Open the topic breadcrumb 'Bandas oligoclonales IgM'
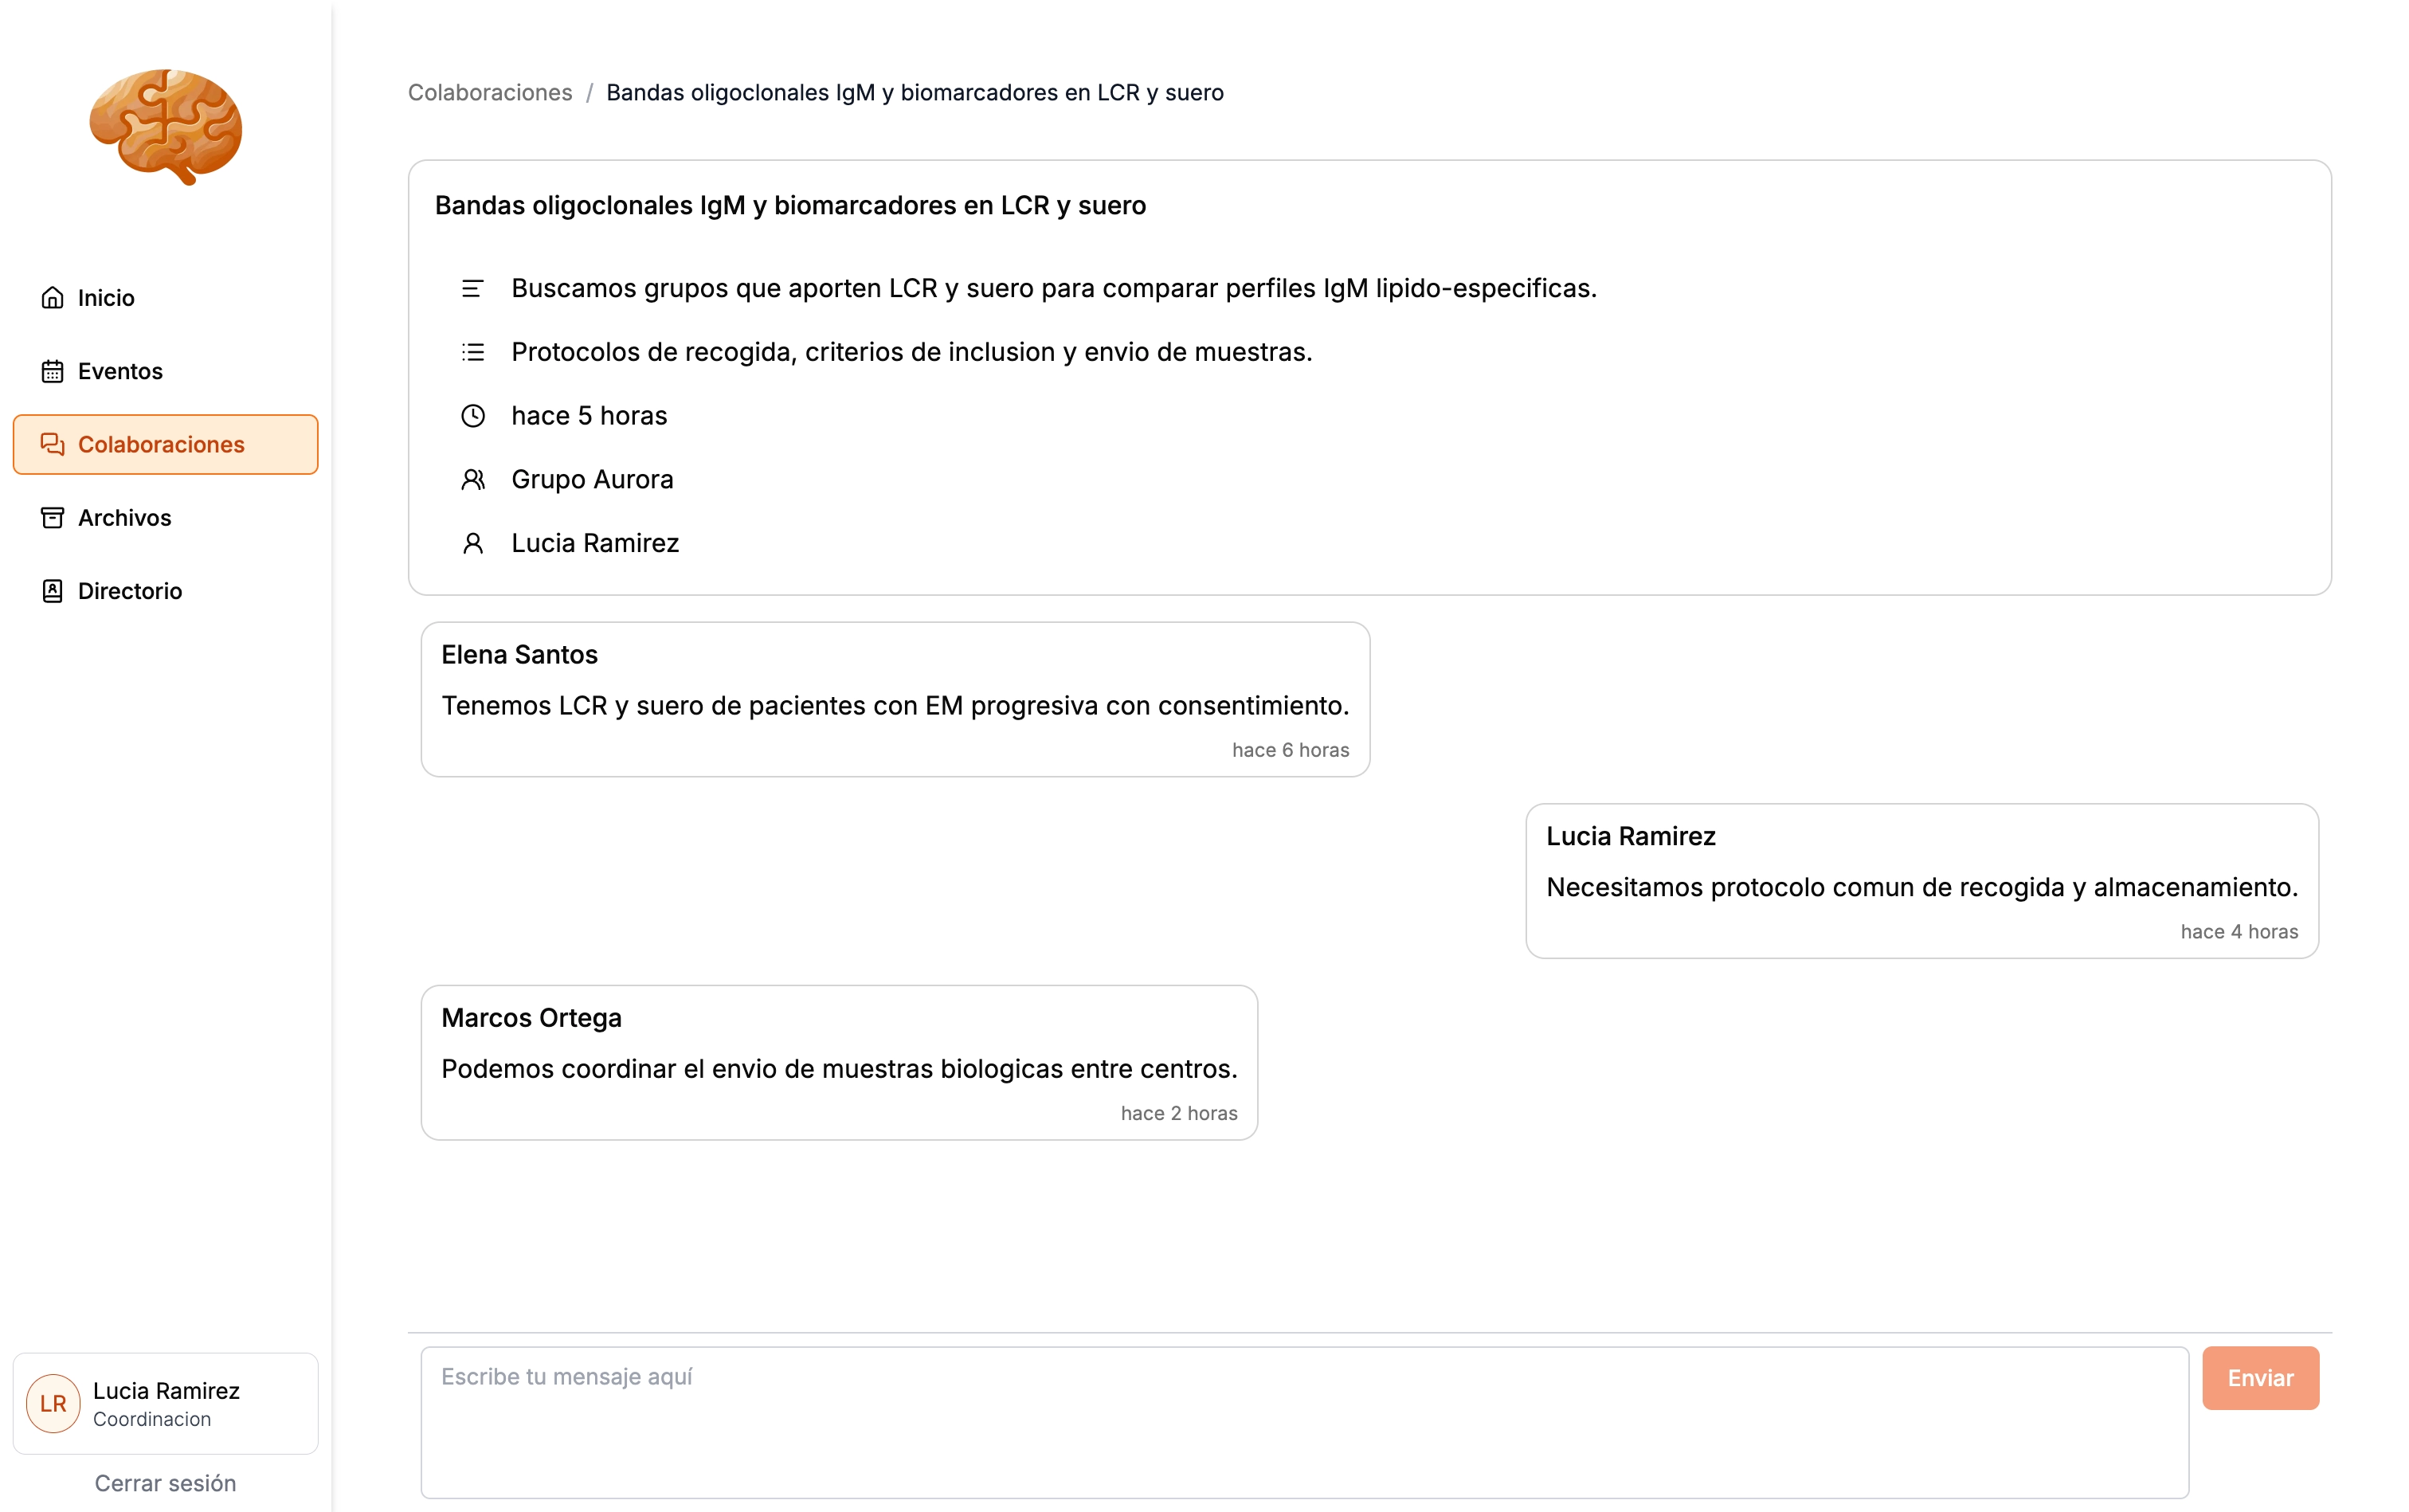Image resolution: width=2409 pixels, height=1512 pixels. (915, 92)
